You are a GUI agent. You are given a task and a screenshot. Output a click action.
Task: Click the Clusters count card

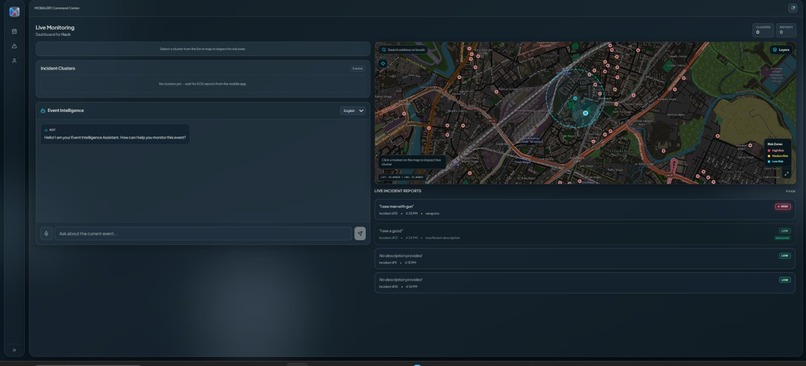tap(763, 30)
